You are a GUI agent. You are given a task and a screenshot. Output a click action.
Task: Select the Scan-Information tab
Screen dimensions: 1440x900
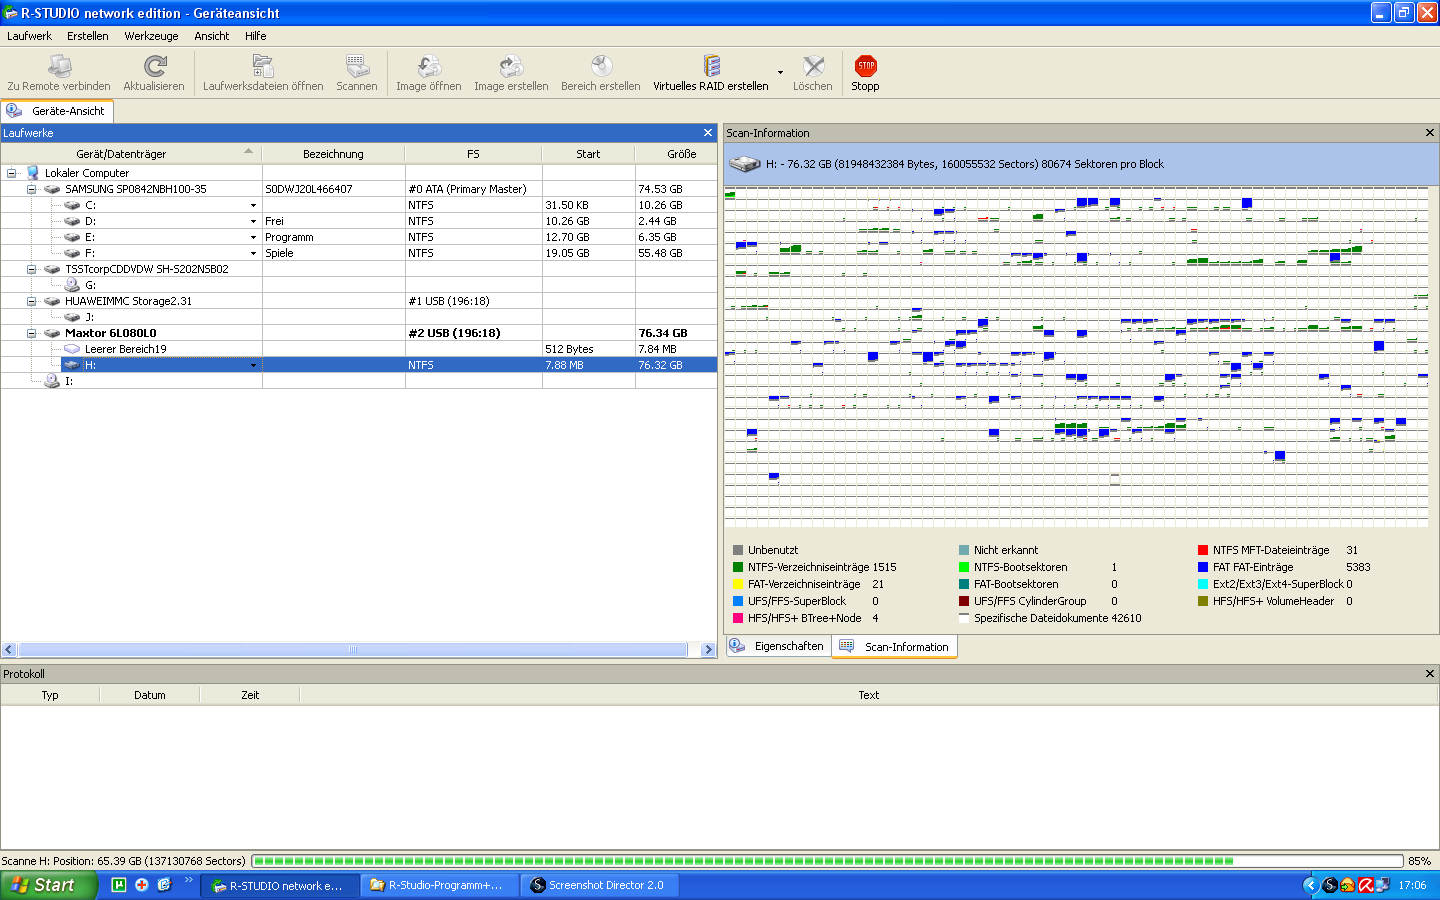point(895,647)
